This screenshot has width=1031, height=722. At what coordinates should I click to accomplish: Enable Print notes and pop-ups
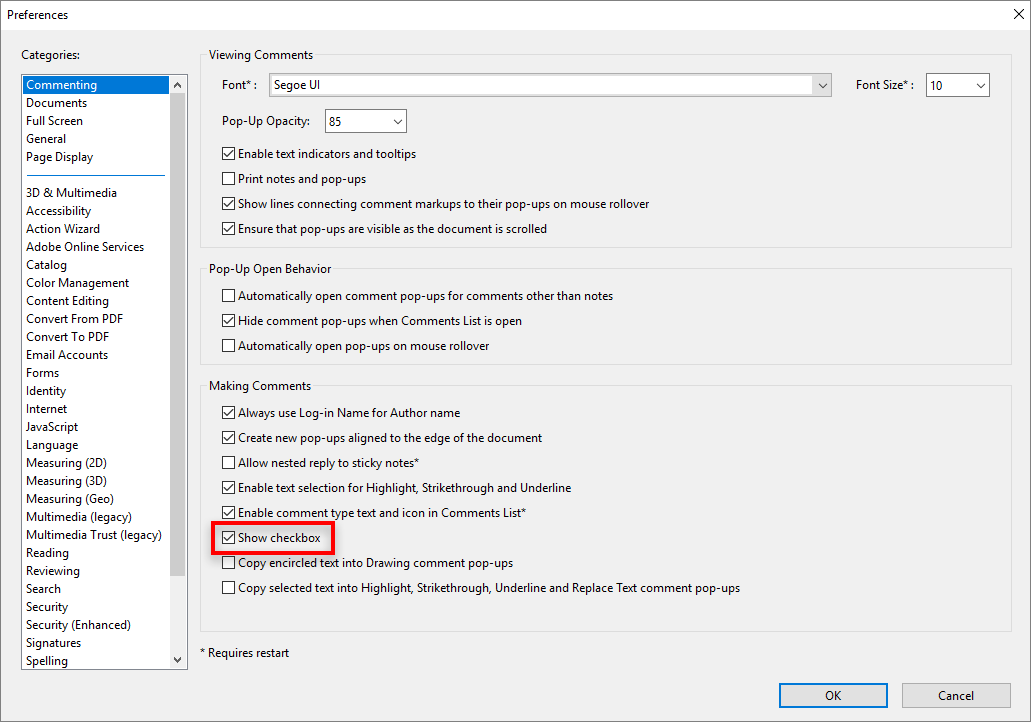(x=228, y=180)
